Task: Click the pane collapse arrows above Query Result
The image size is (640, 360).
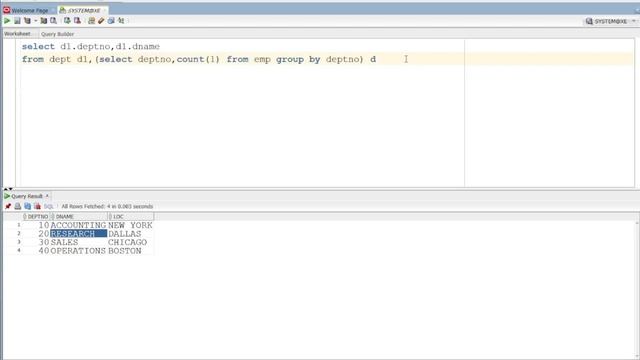Action: 8,189
